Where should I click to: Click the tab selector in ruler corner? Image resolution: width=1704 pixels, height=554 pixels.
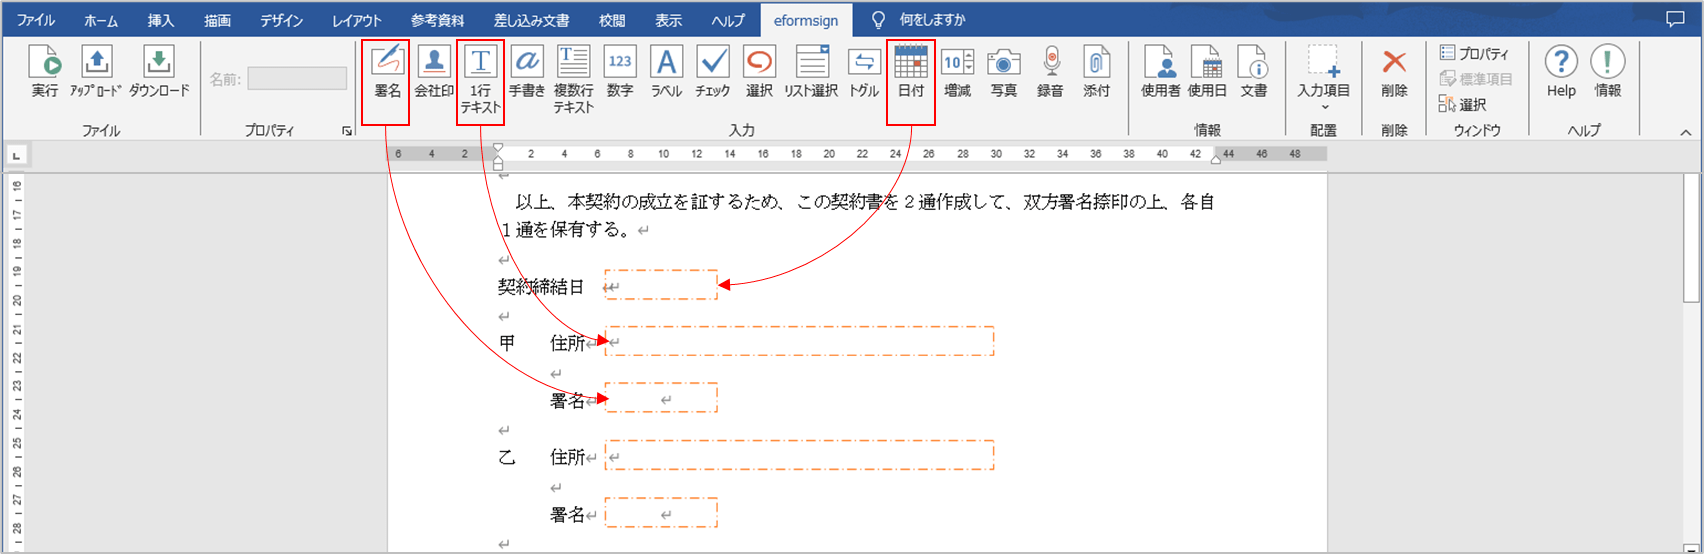pos(17,156)
